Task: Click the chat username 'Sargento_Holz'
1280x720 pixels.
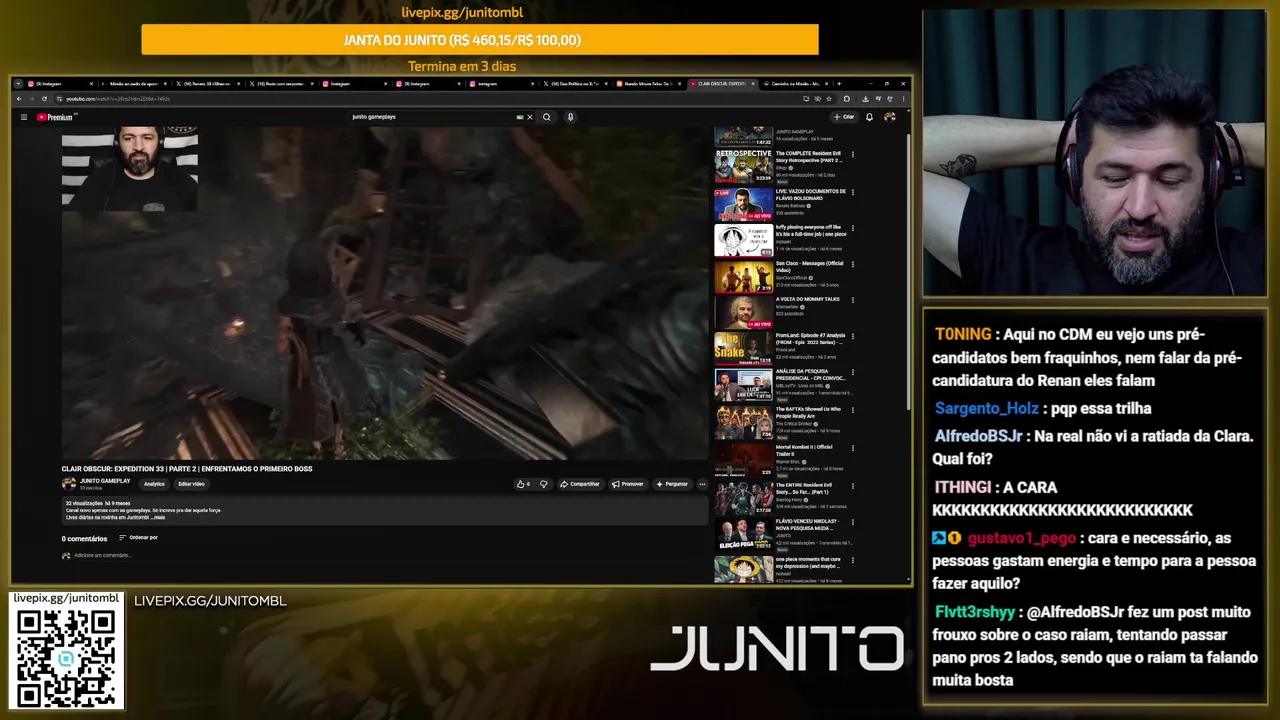Action: (x=987, y=408)
